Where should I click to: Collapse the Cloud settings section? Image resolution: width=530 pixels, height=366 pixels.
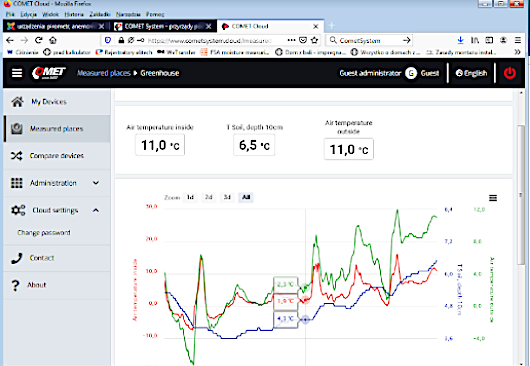pos(96,210)
